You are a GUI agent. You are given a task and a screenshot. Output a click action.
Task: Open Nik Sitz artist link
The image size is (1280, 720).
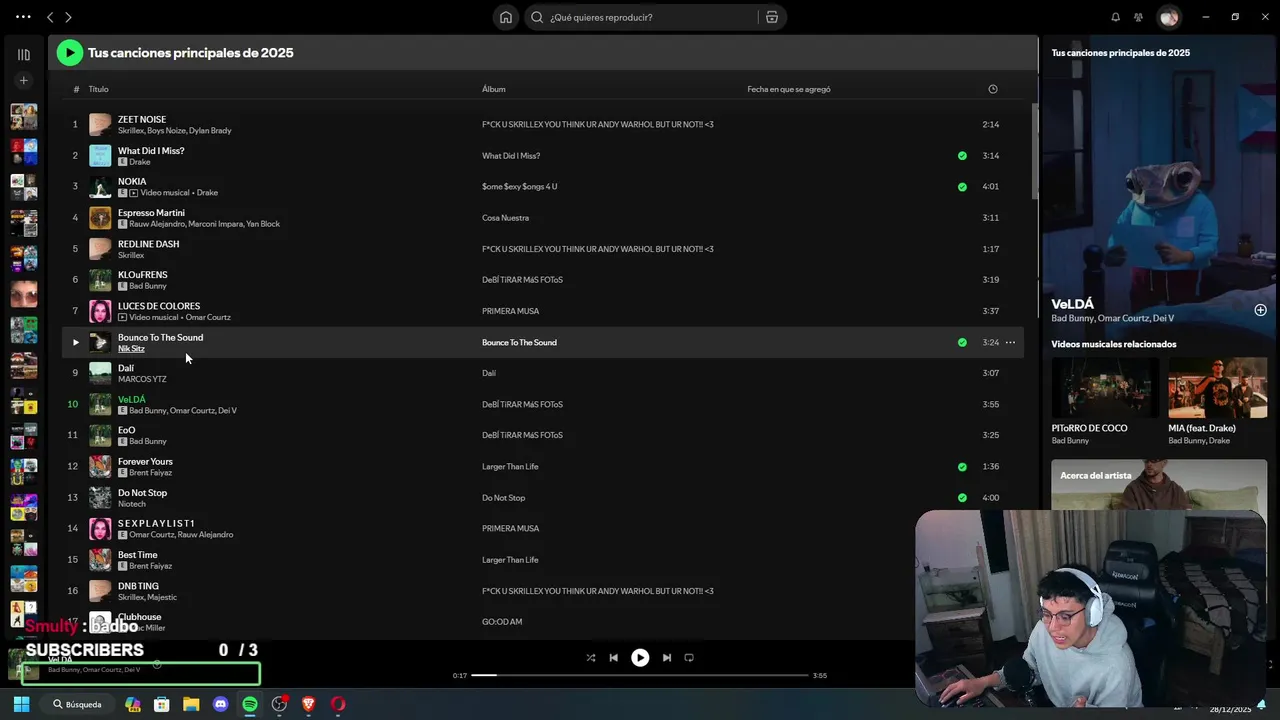pos(131,349)
